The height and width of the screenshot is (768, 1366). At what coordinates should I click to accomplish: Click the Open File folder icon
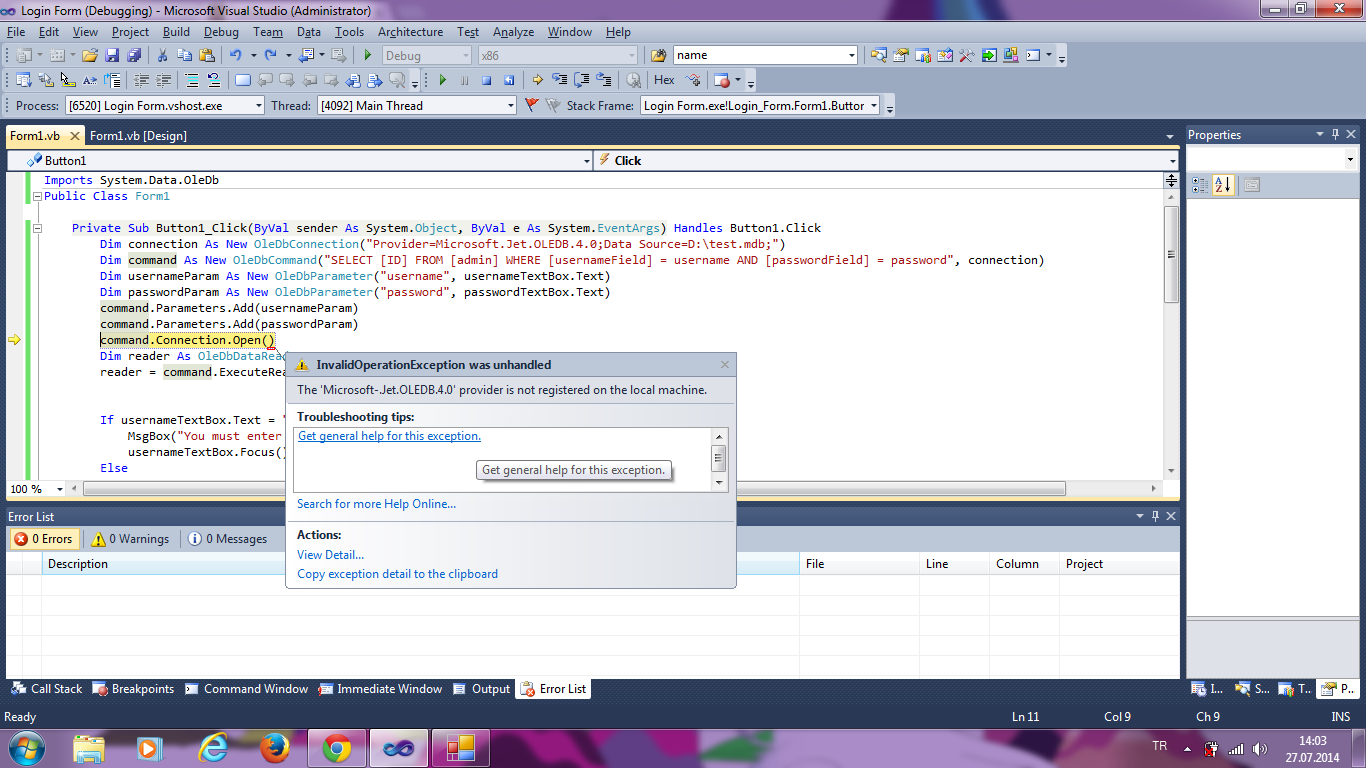[90, 55]
